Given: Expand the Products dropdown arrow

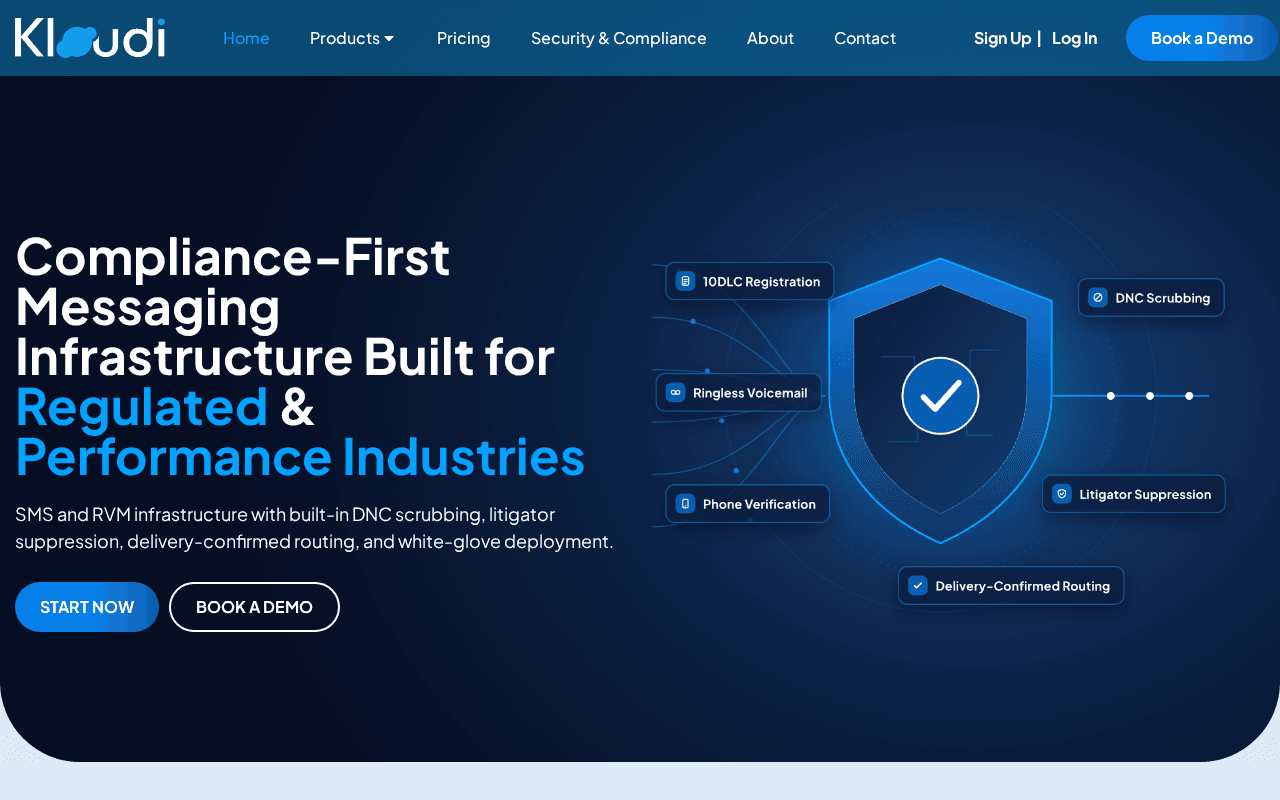Looking at the screenshot, I should 389,39.
